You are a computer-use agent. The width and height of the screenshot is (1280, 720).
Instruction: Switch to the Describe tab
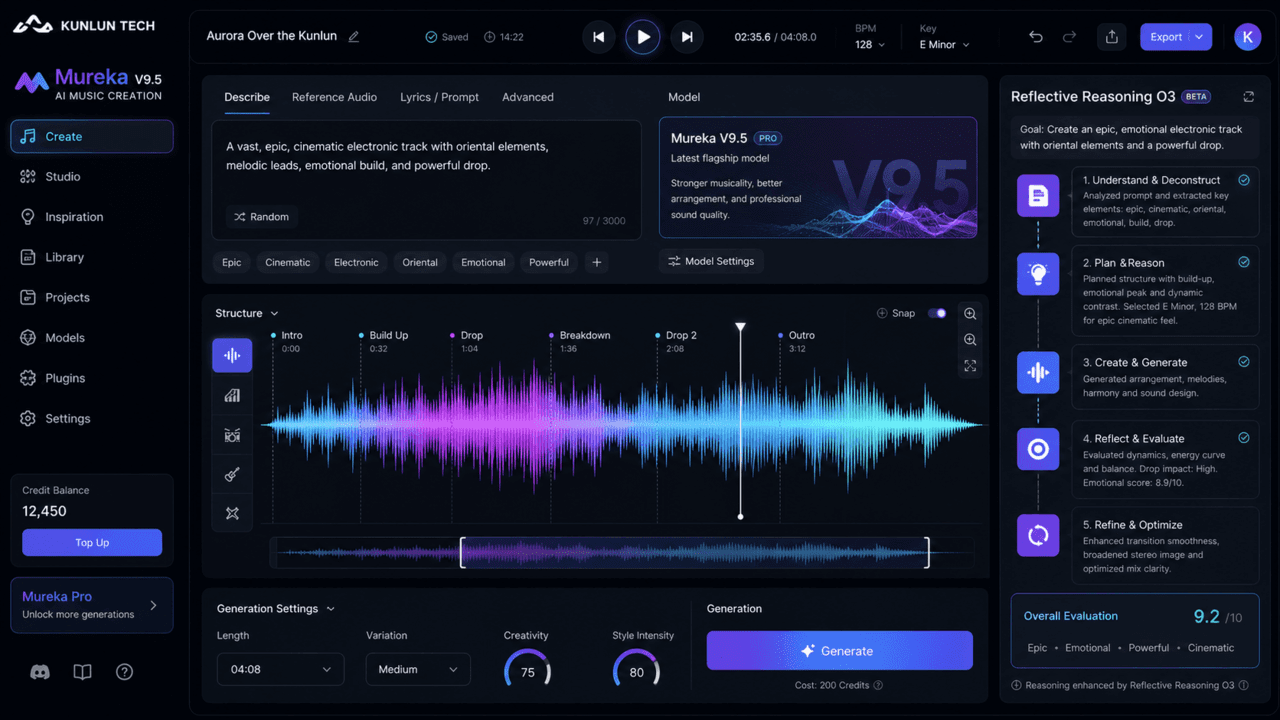click(247, 97)
